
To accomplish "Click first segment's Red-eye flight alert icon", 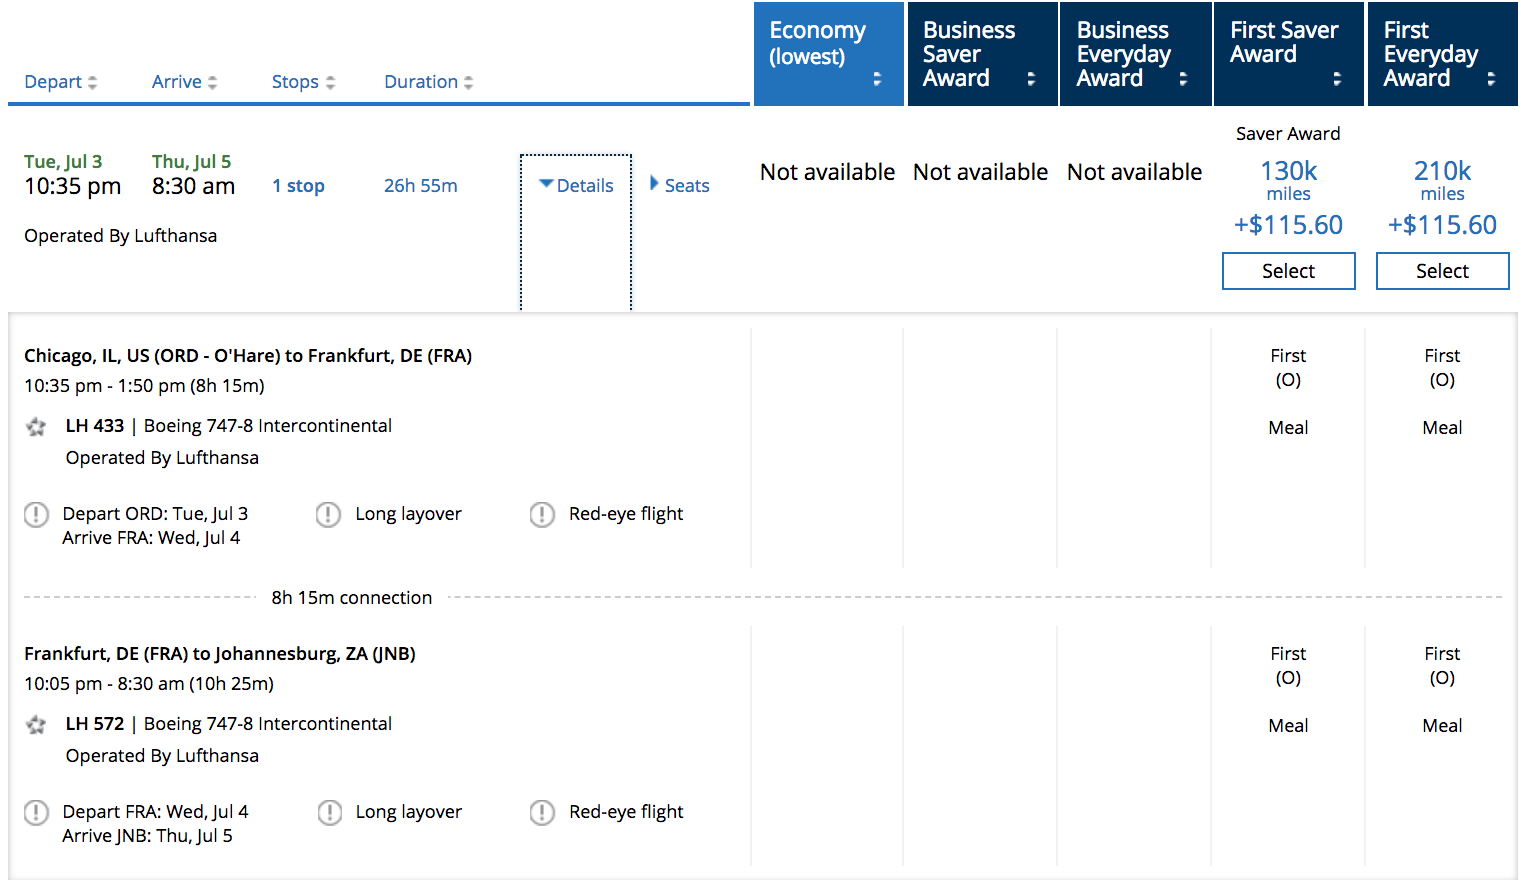I will 542,515.
